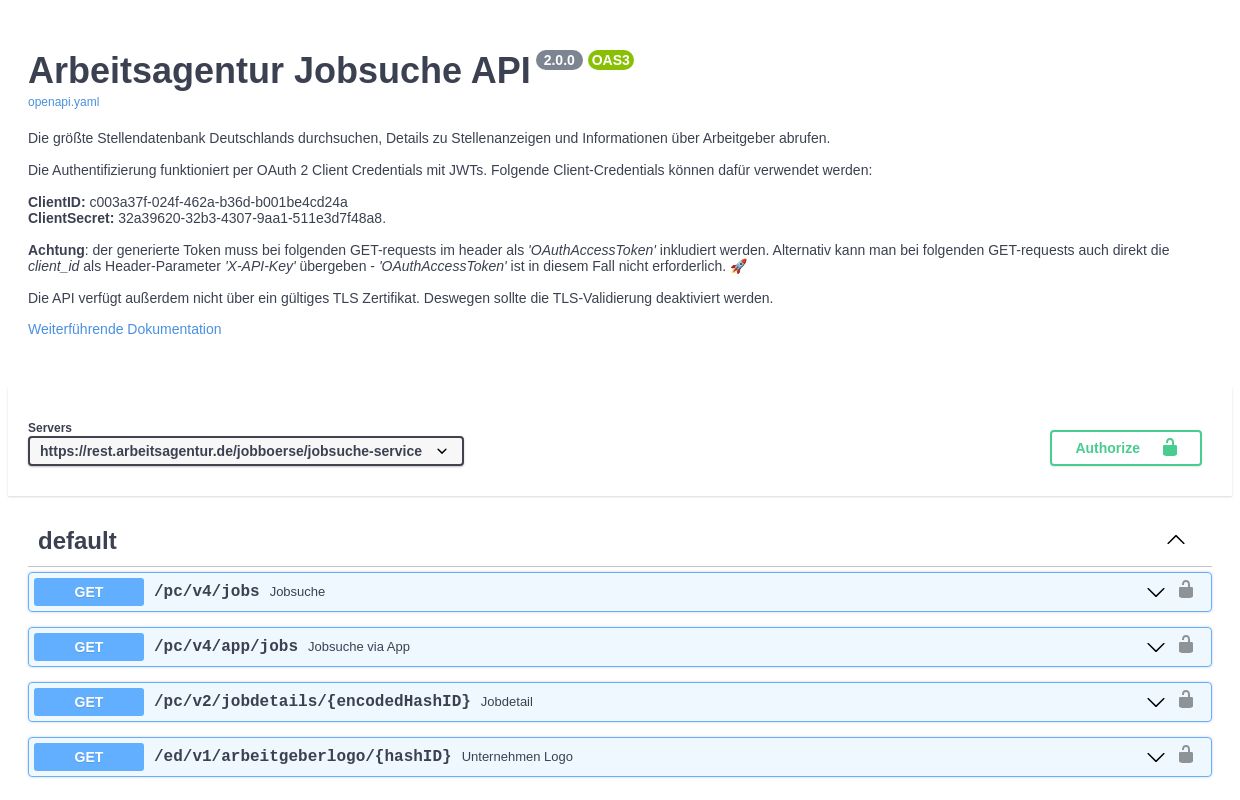The height and width of the screenshot is (800, 1240).
Task: Click the 'Arbeitsagentur Jobsuche API' title
Action: click(x=279, y=71)
